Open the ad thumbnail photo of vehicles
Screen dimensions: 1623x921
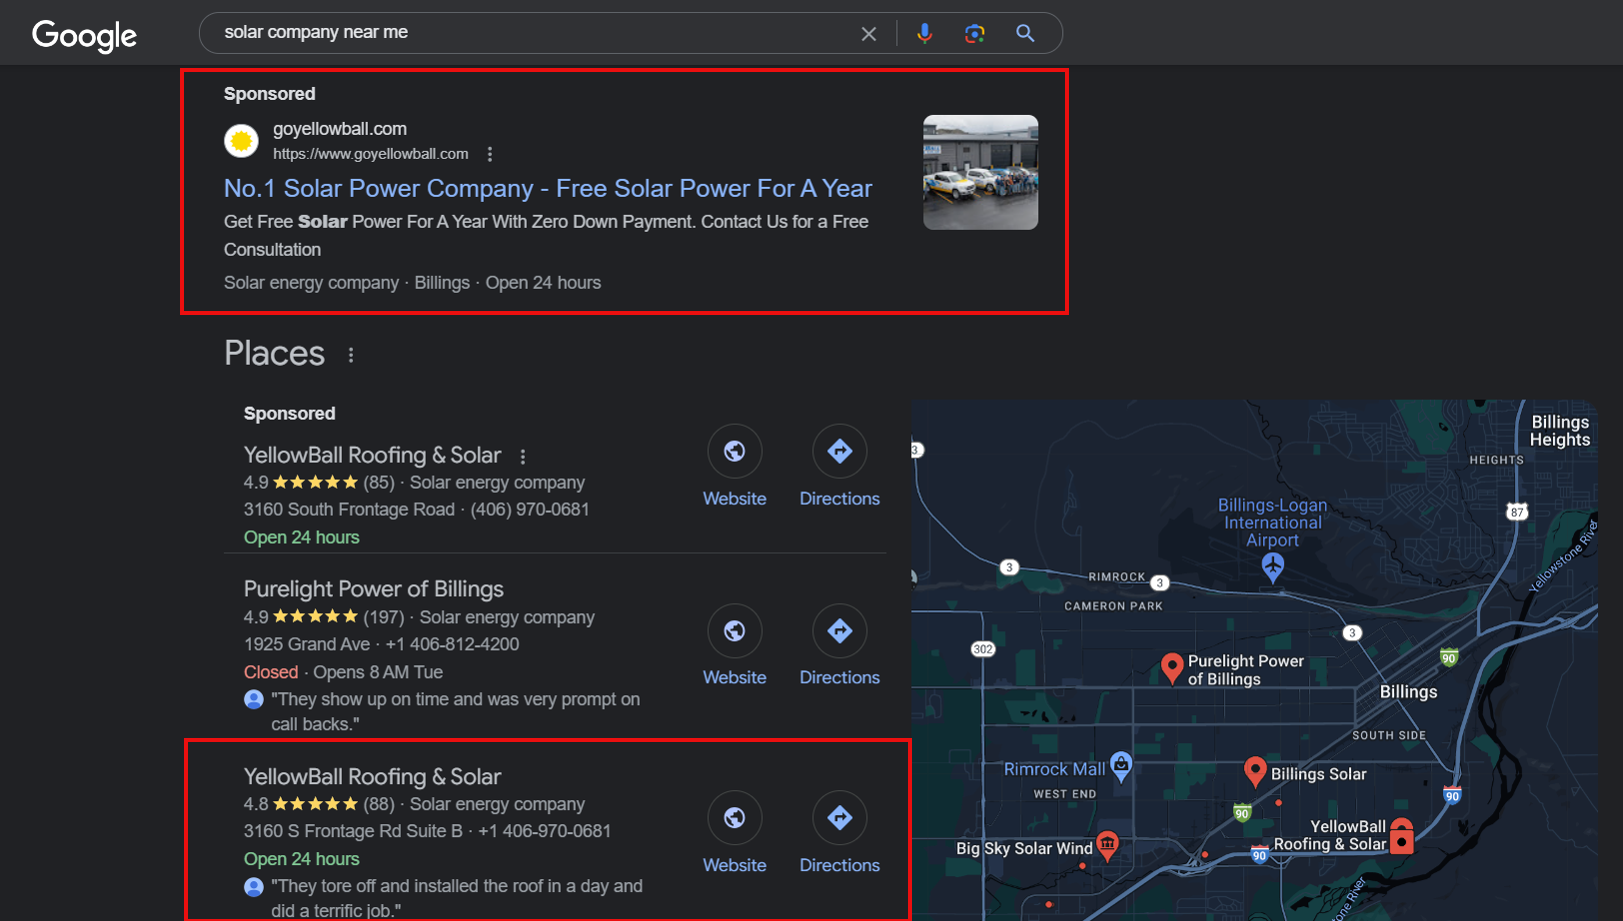[980, 172]
